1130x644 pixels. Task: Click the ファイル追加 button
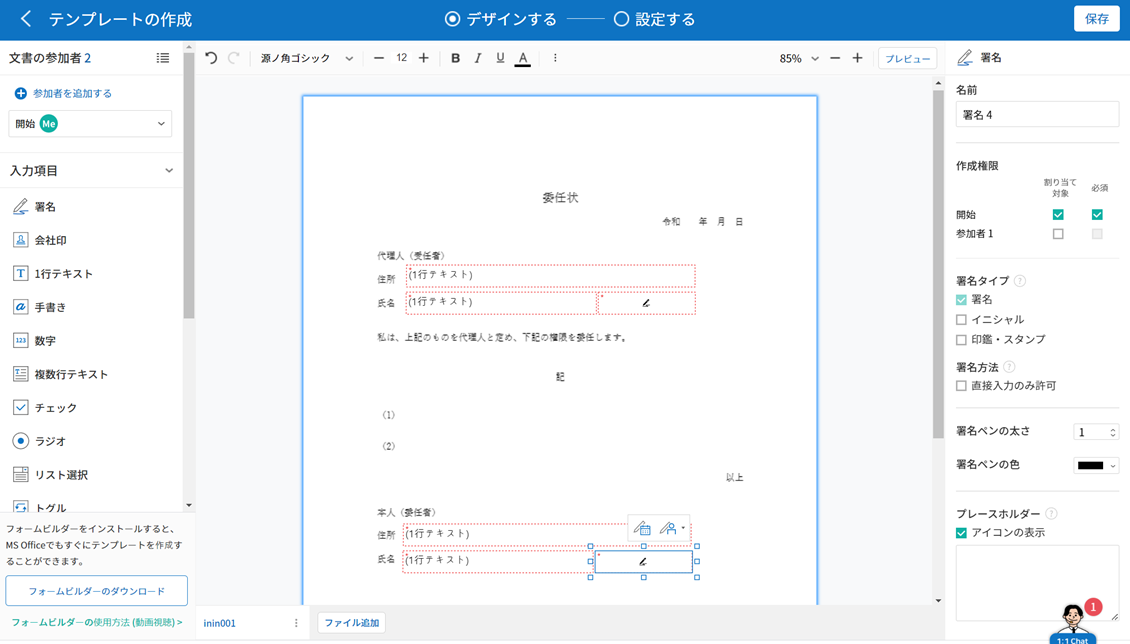[x=352, y=622]
